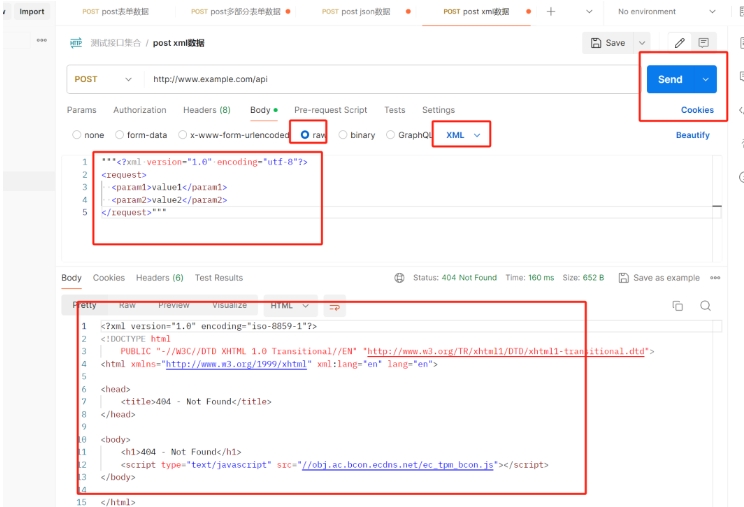Image resolution: width=744 pixels, height=507 pixels.
Task: Click the network globe icon
Action: coord(400,278)
